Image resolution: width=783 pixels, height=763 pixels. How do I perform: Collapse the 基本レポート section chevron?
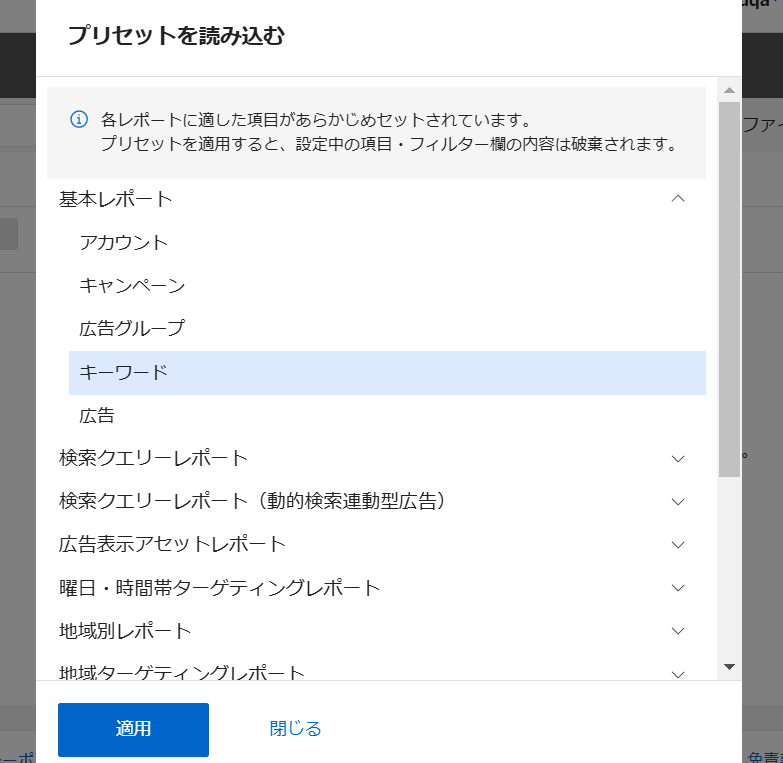pyautogui.click(x=678, y=199)
